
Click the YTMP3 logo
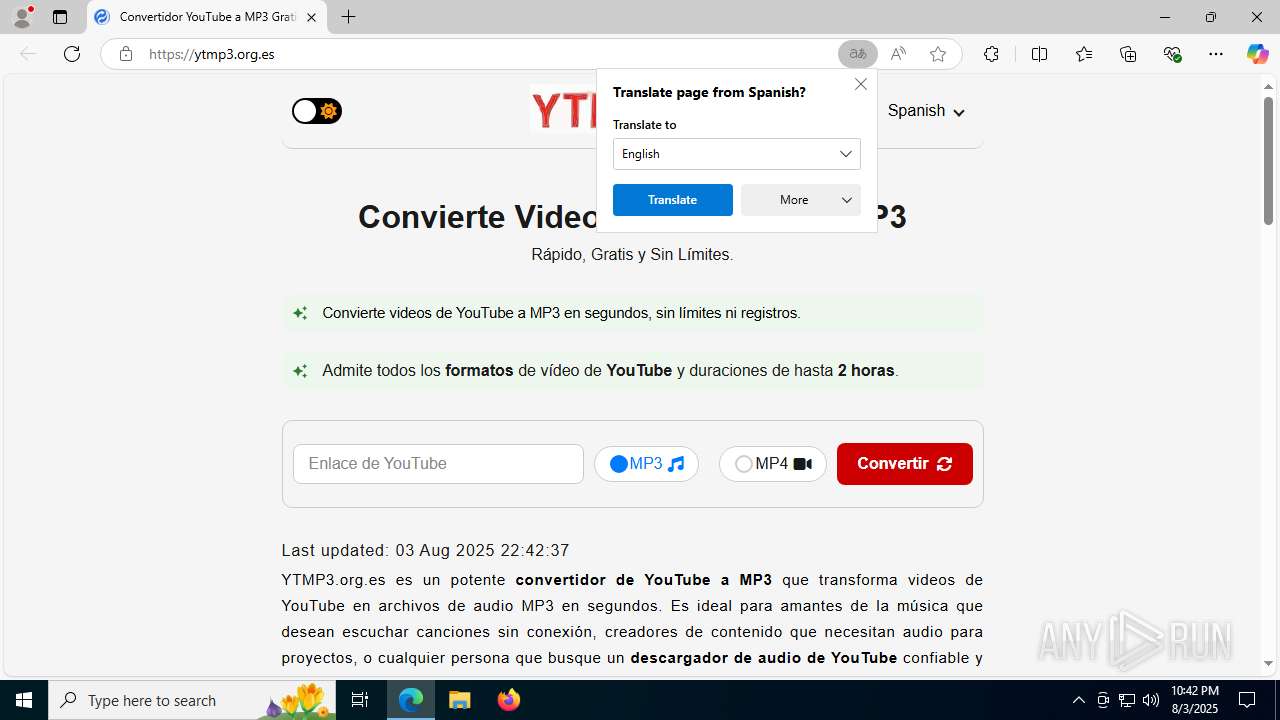click(564, 110)
